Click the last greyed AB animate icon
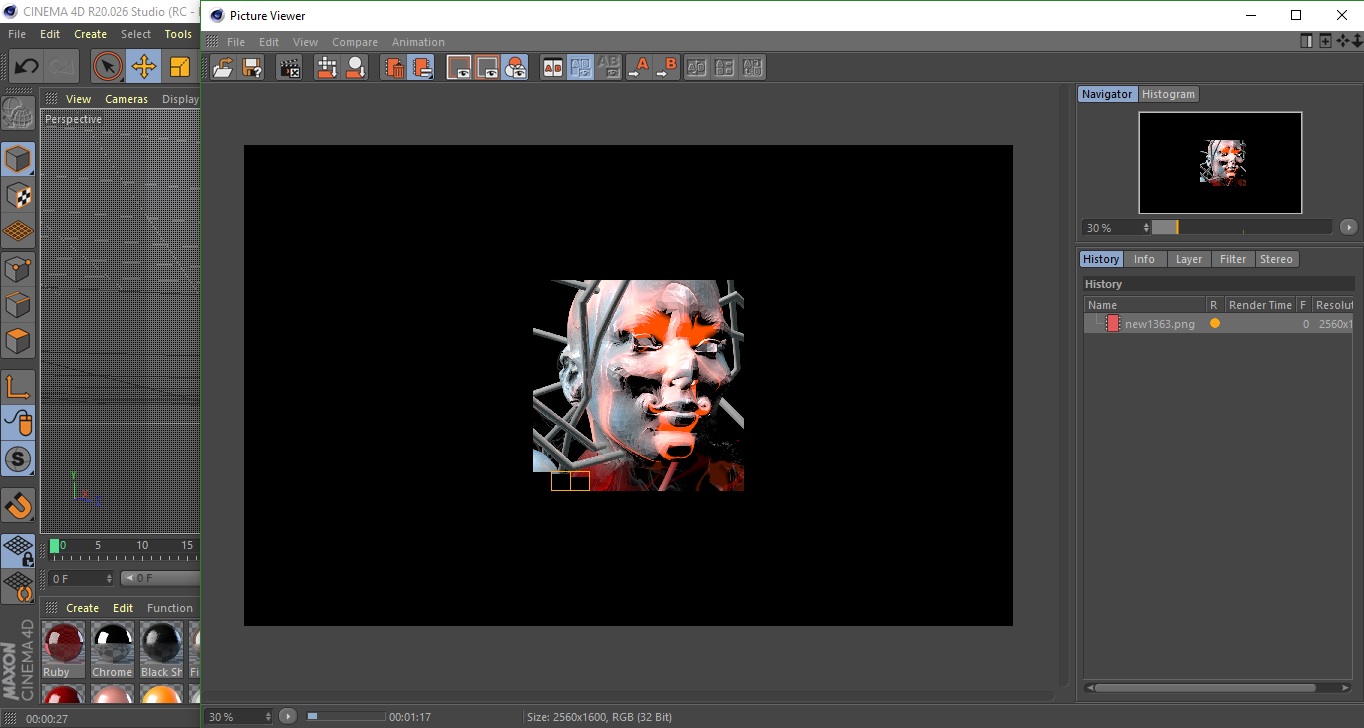This screenshot has height=728, width=1364. [x=753, y=67]
